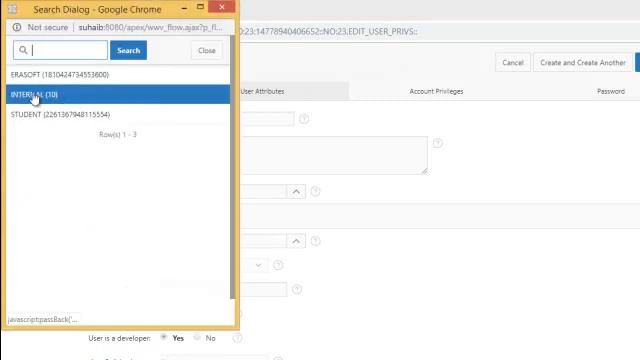Minimize the Search Dialog window
The width and height of the screenshot is (640, 360).
(184, 7)
